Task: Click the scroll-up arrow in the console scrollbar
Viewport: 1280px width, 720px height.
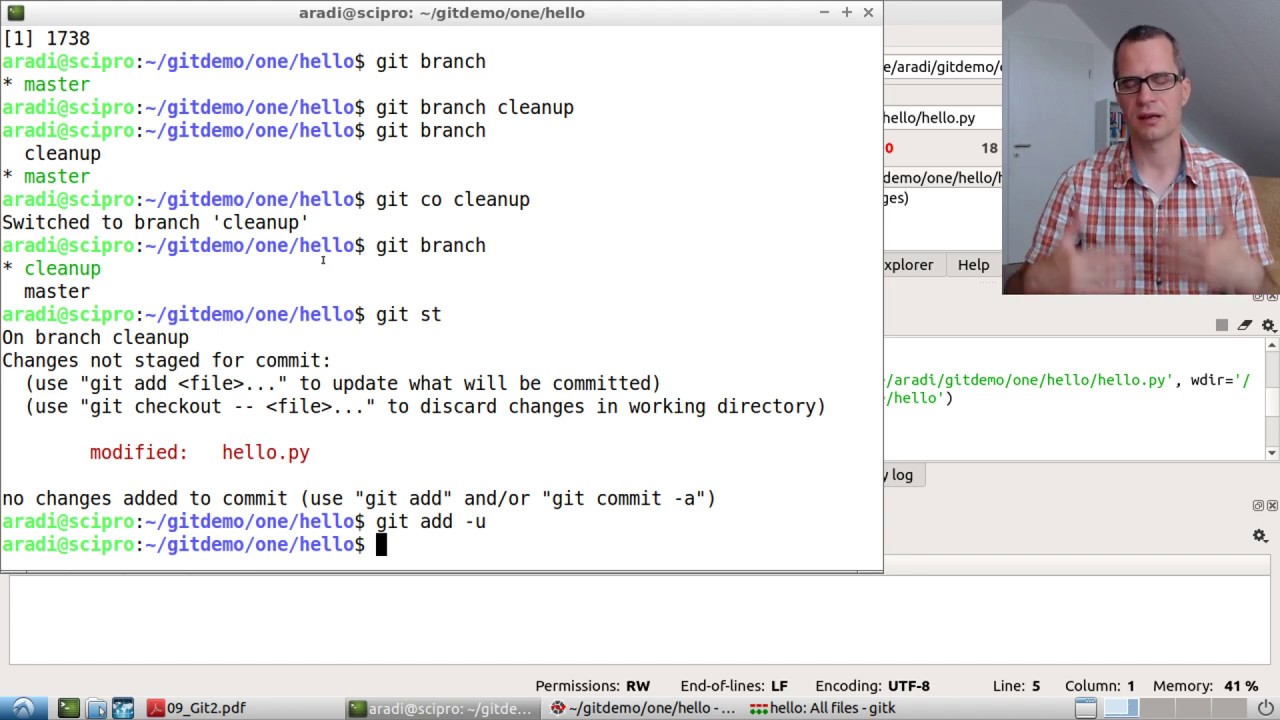Action: 1271,346
